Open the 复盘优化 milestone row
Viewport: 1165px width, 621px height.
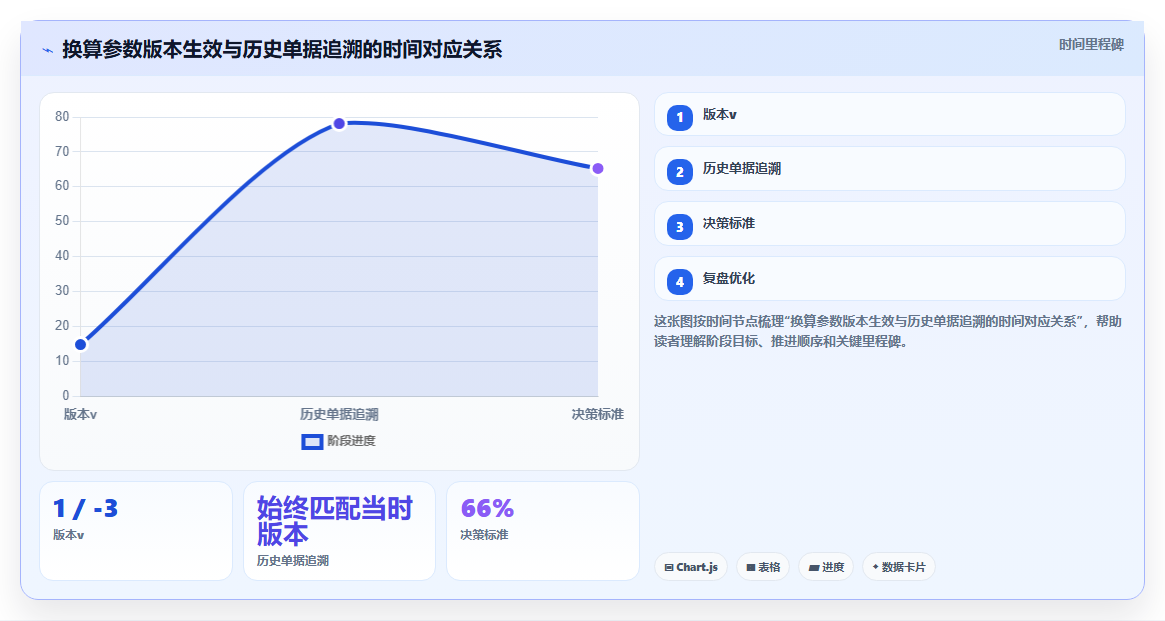tap(889, 279)
